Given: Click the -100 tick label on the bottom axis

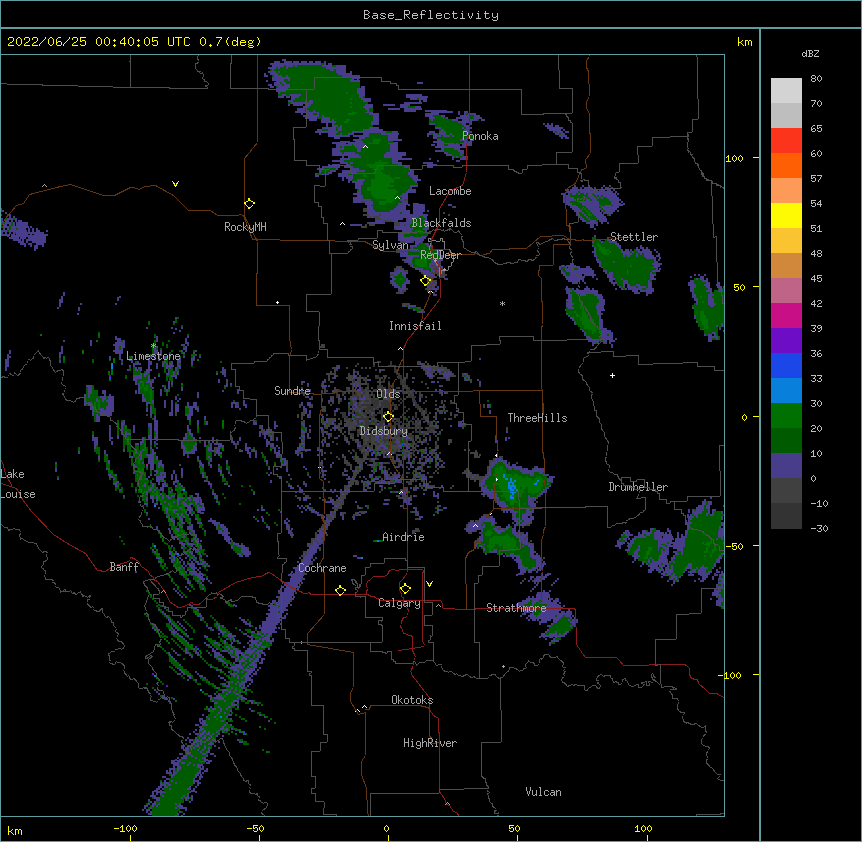Looking at the screenshot, I should [125, 828].
